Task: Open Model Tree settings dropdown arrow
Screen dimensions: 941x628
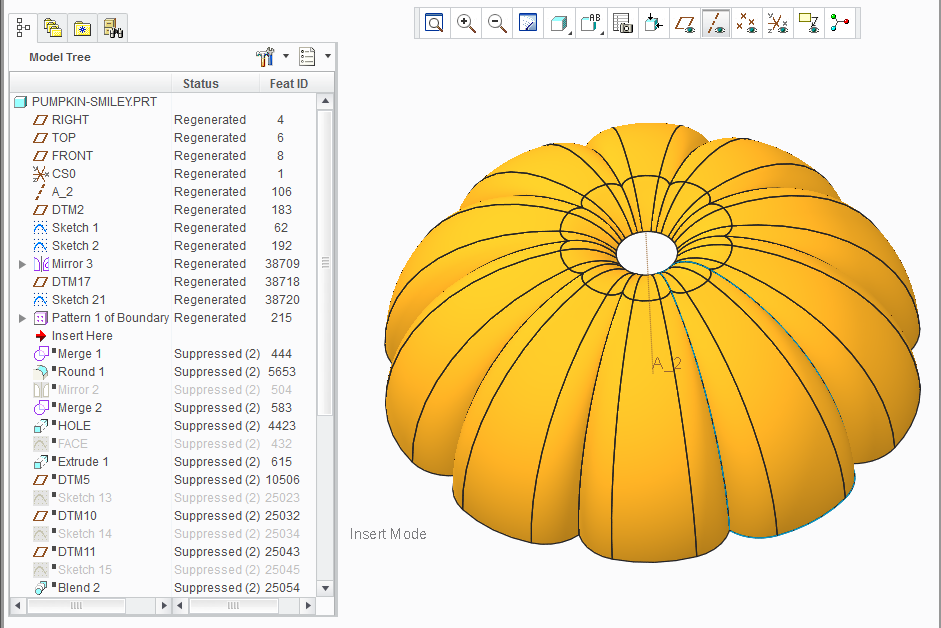Action: pyautogui.click(x=286, y=56)
